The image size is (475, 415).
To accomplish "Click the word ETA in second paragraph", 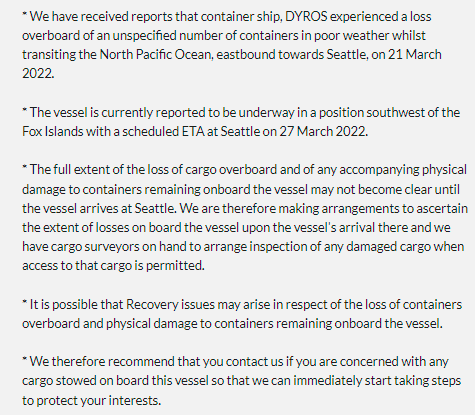I will [x=193, y=131].
